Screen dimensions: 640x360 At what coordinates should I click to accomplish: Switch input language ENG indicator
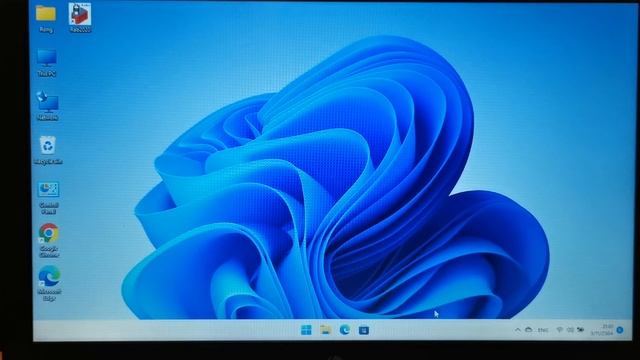tap(543, 330)
